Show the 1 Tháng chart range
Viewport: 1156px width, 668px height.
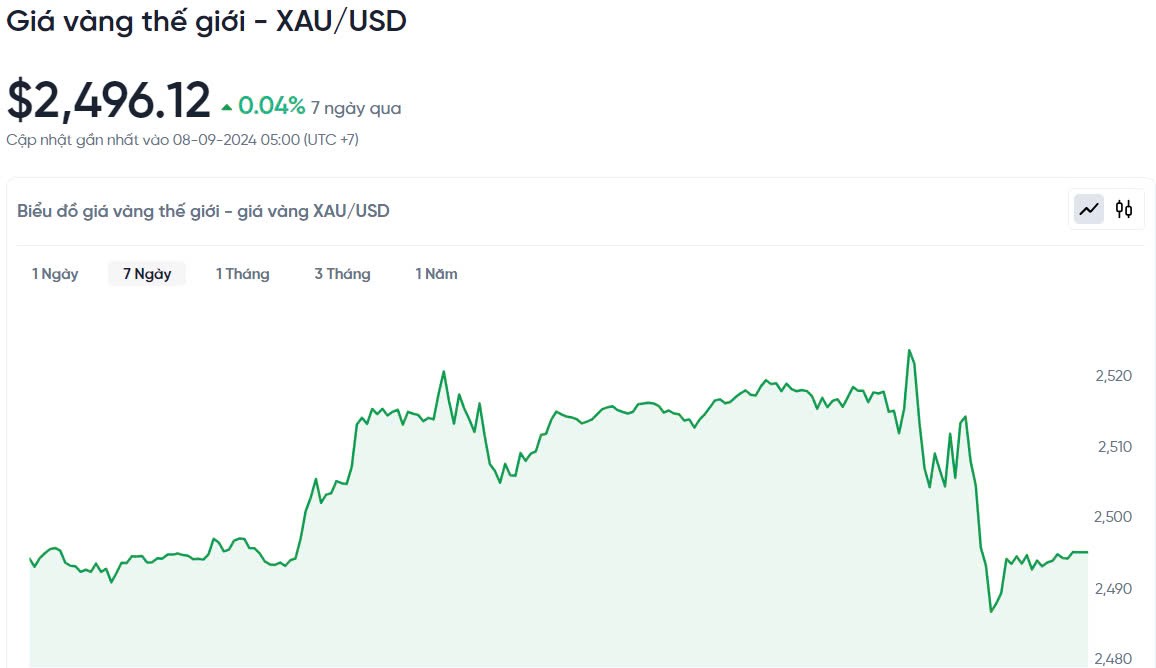pyautogui.click(x=243, y=274)
